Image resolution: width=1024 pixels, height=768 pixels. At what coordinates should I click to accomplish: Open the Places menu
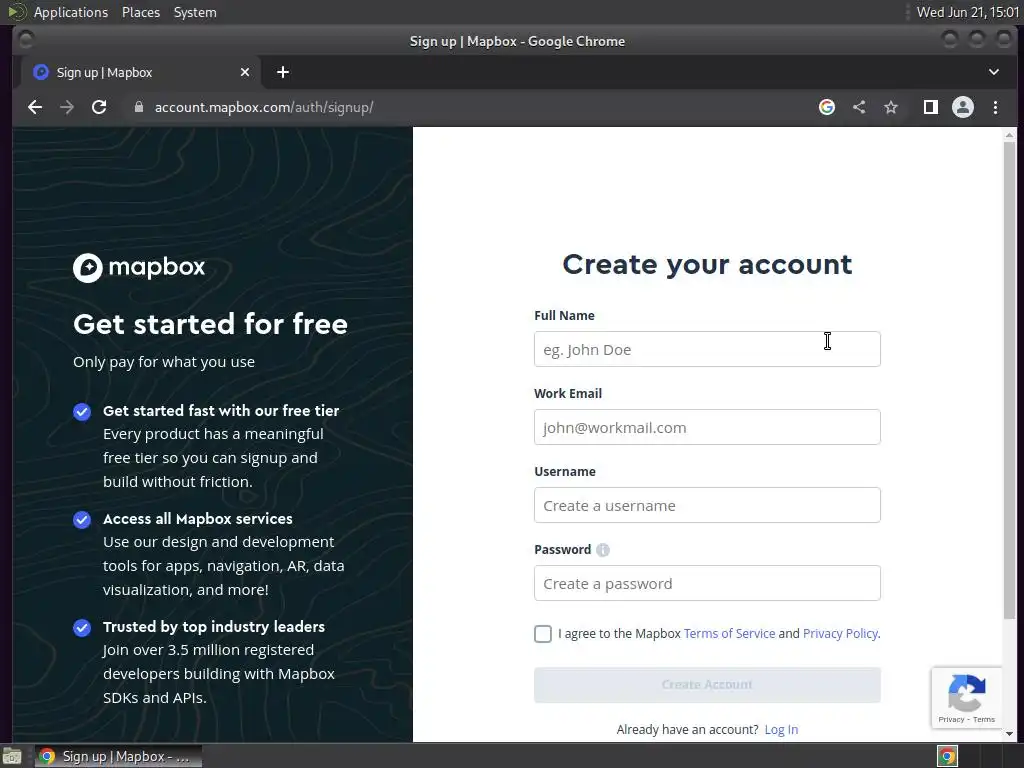(140, 12)
